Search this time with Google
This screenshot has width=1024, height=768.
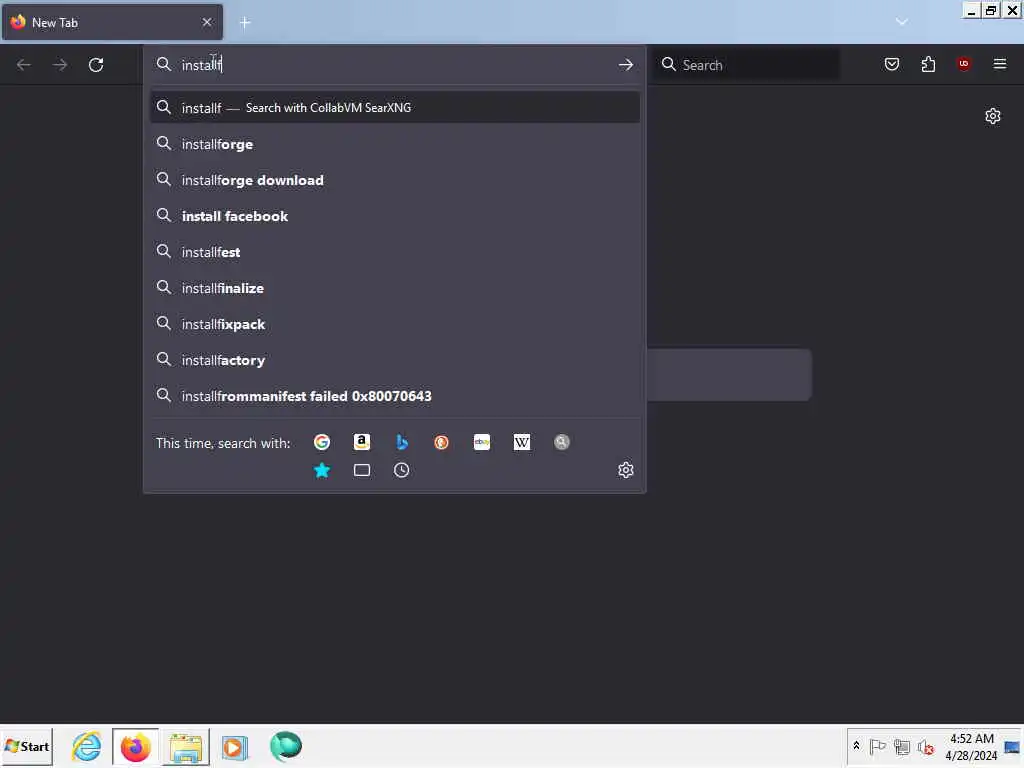point(322,442)
